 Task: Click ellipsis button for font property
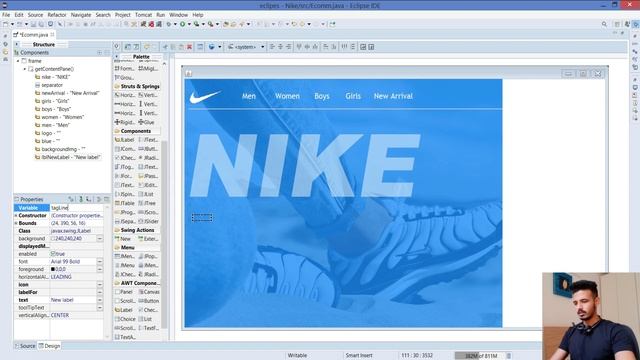tap(100, 262)
